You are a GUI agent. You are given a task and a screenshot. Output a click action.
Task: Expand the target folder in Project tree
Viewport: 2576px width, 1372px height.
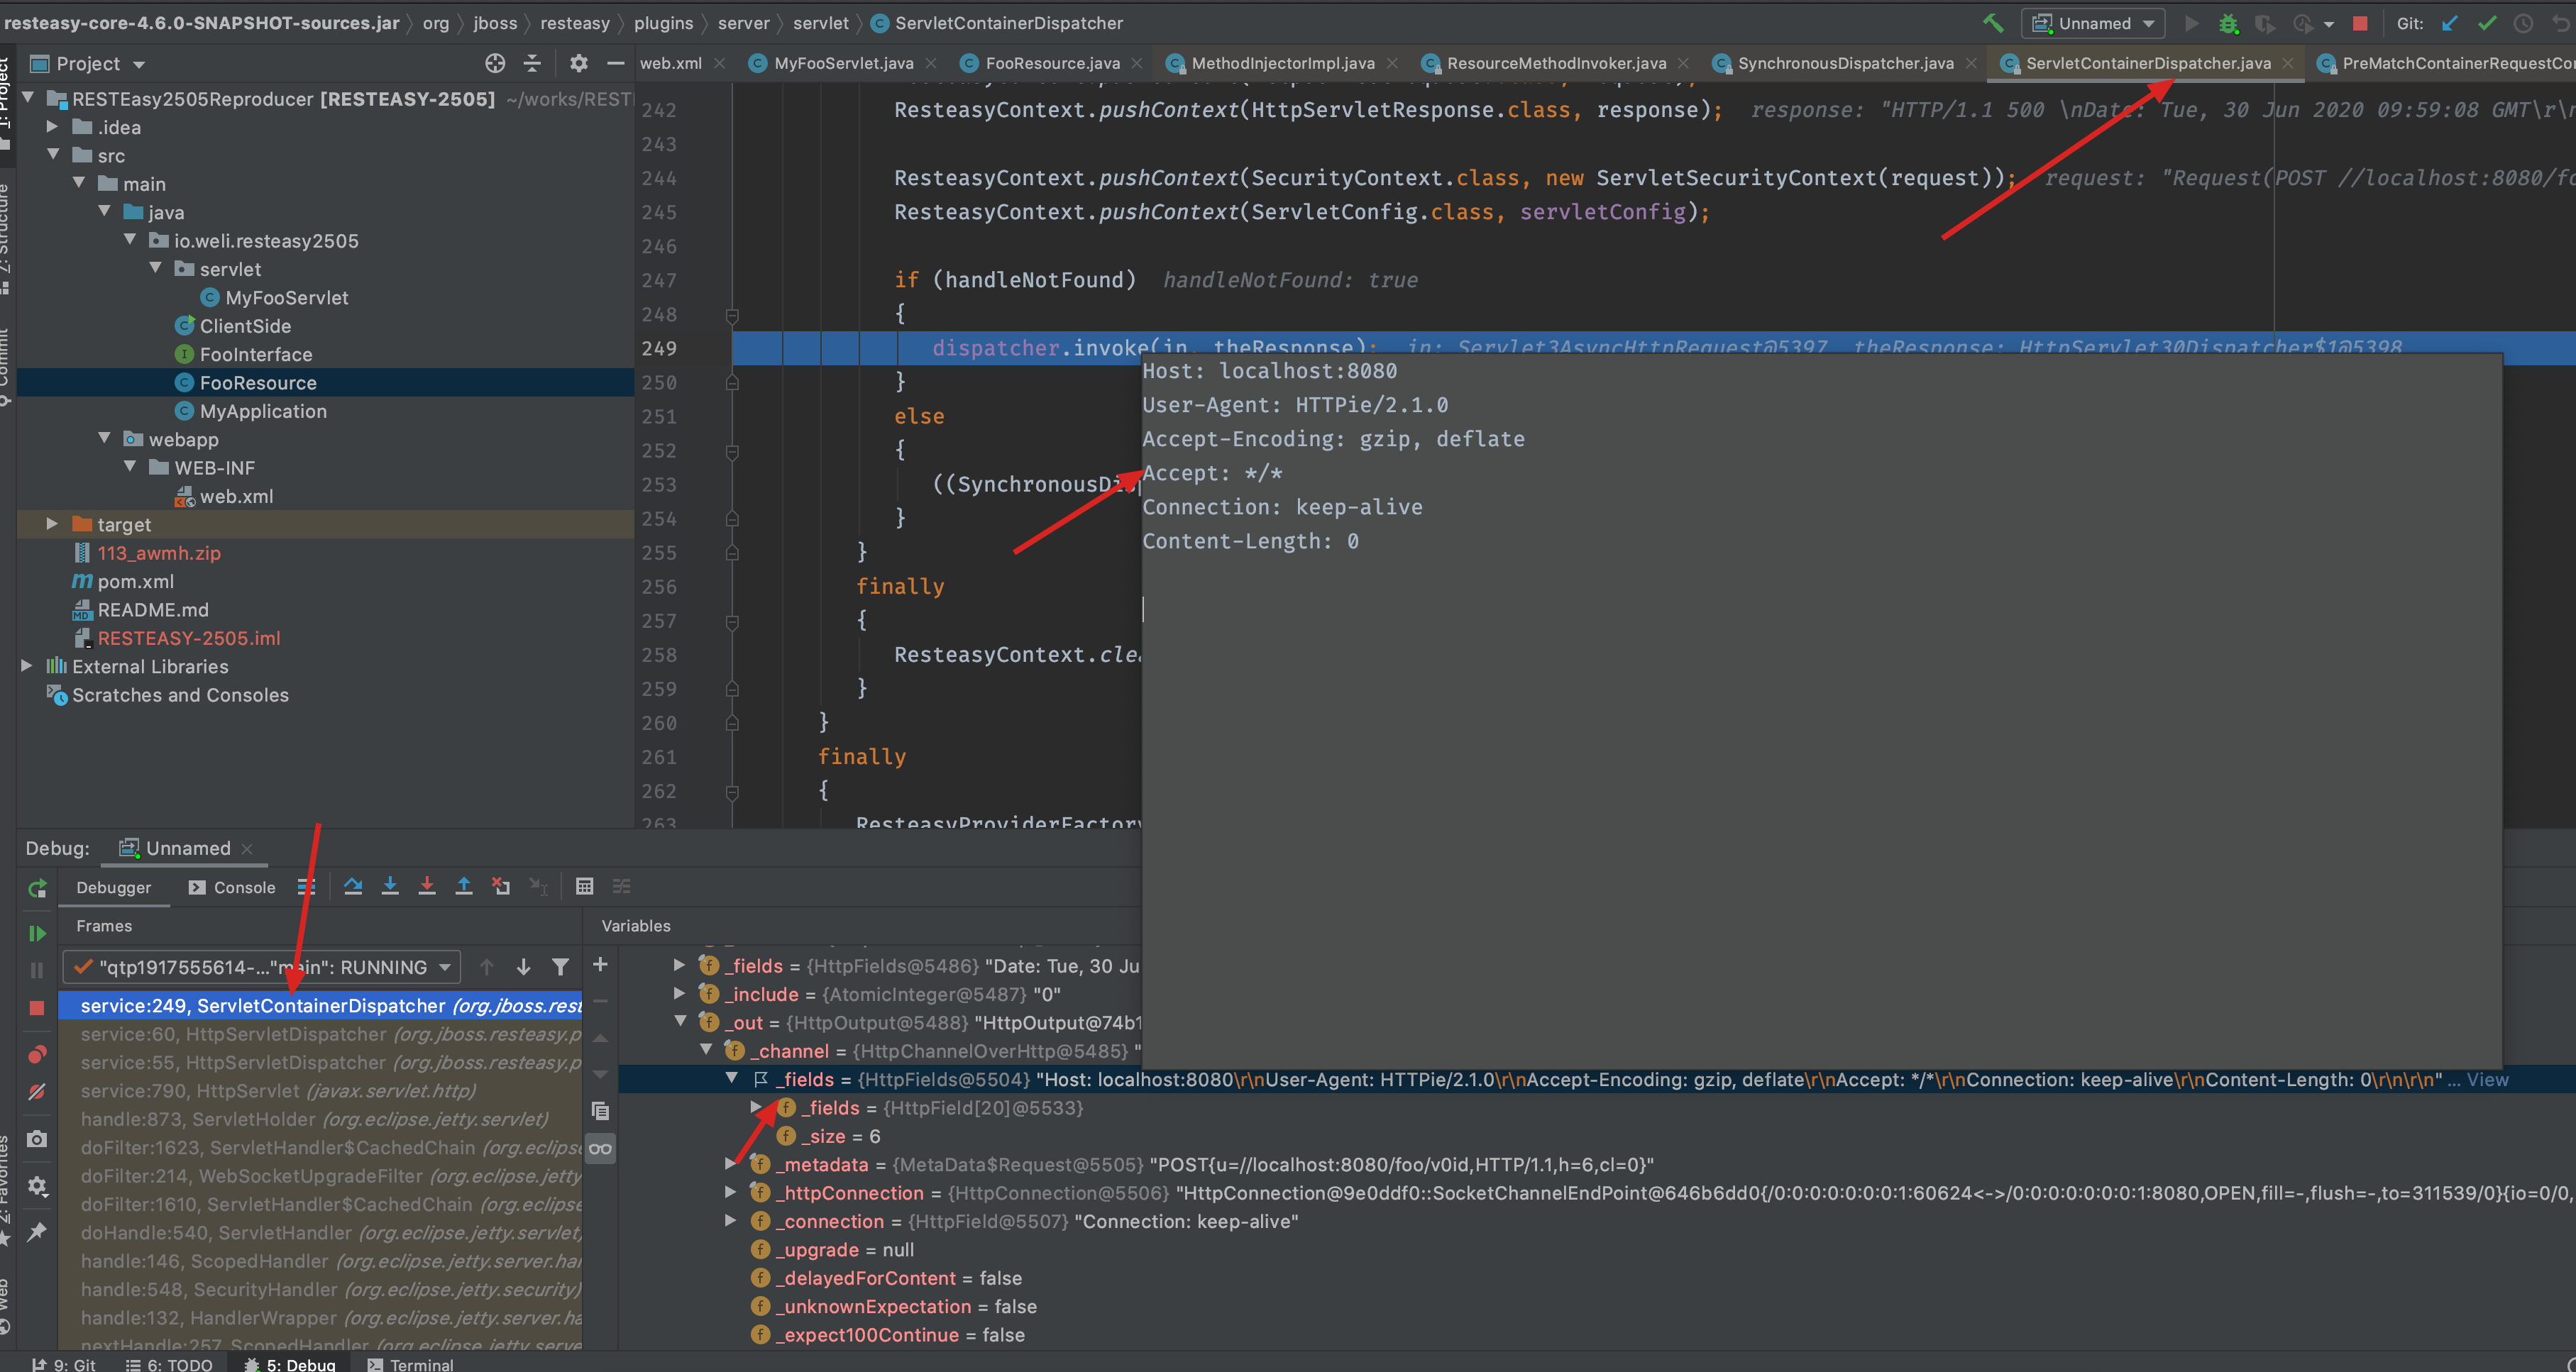[x=52, y=524]
